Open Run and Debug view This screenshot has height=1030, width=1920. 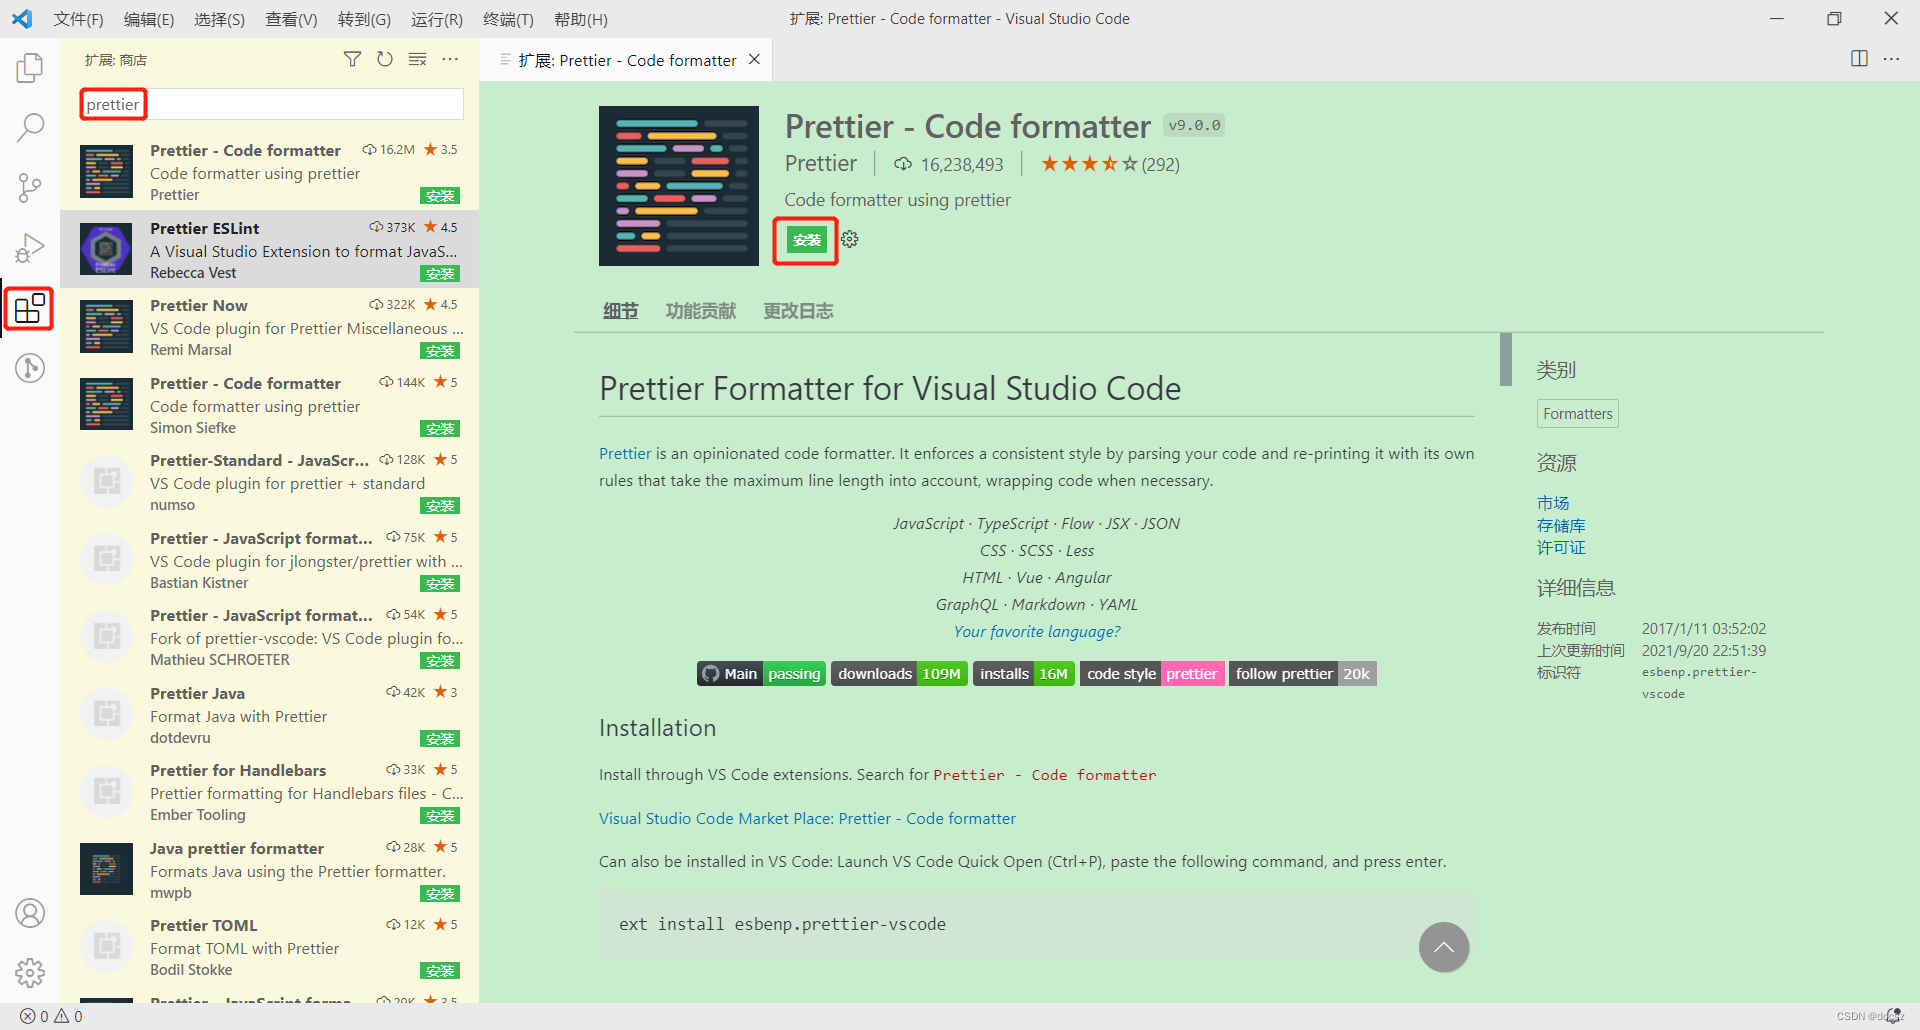30,247
